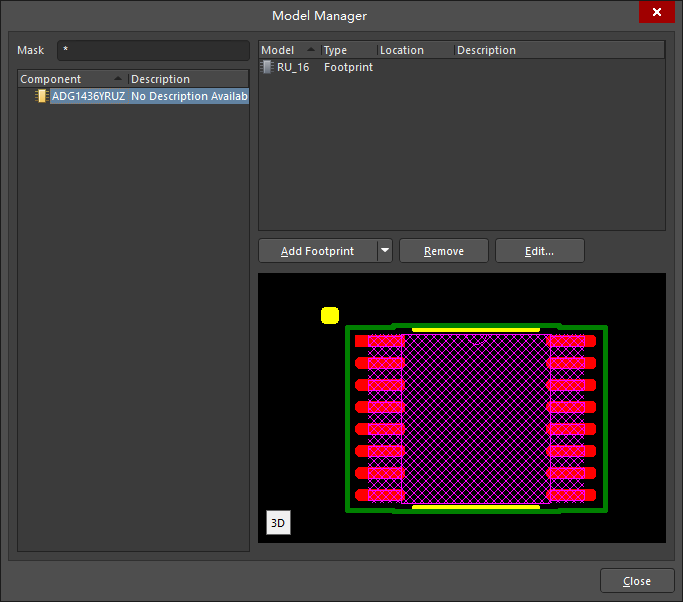Select the RU_16 model name
This screenshot has height=602, width=683.
293,67
